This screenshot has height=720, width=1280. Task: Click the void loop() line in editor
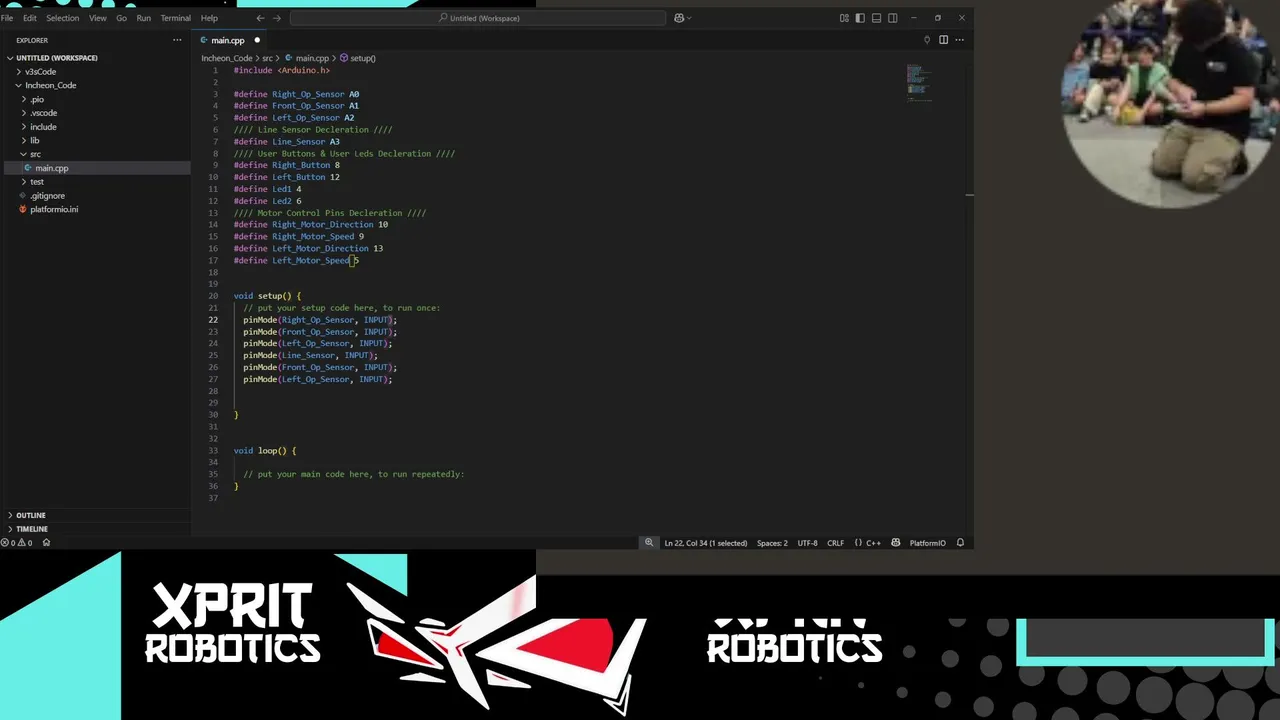[265, 451]
